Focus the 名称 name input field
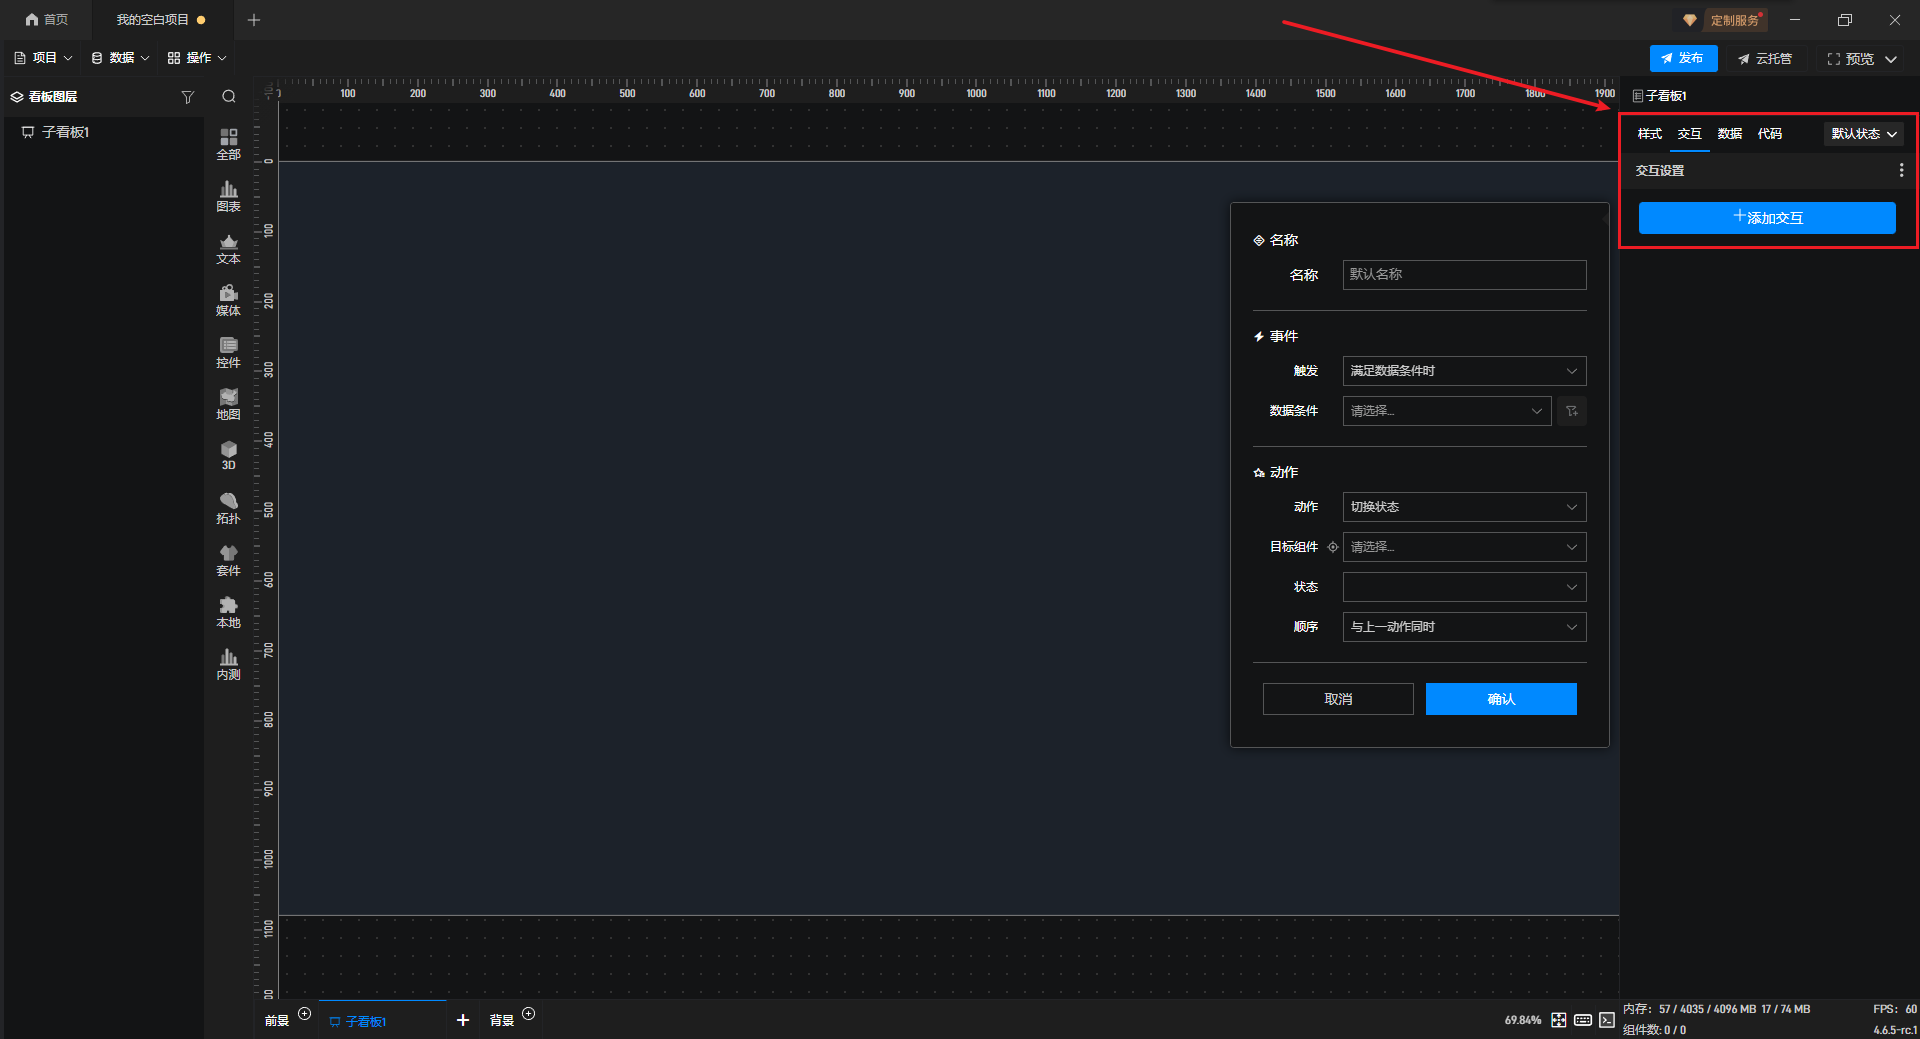 tap(1464, 275)
